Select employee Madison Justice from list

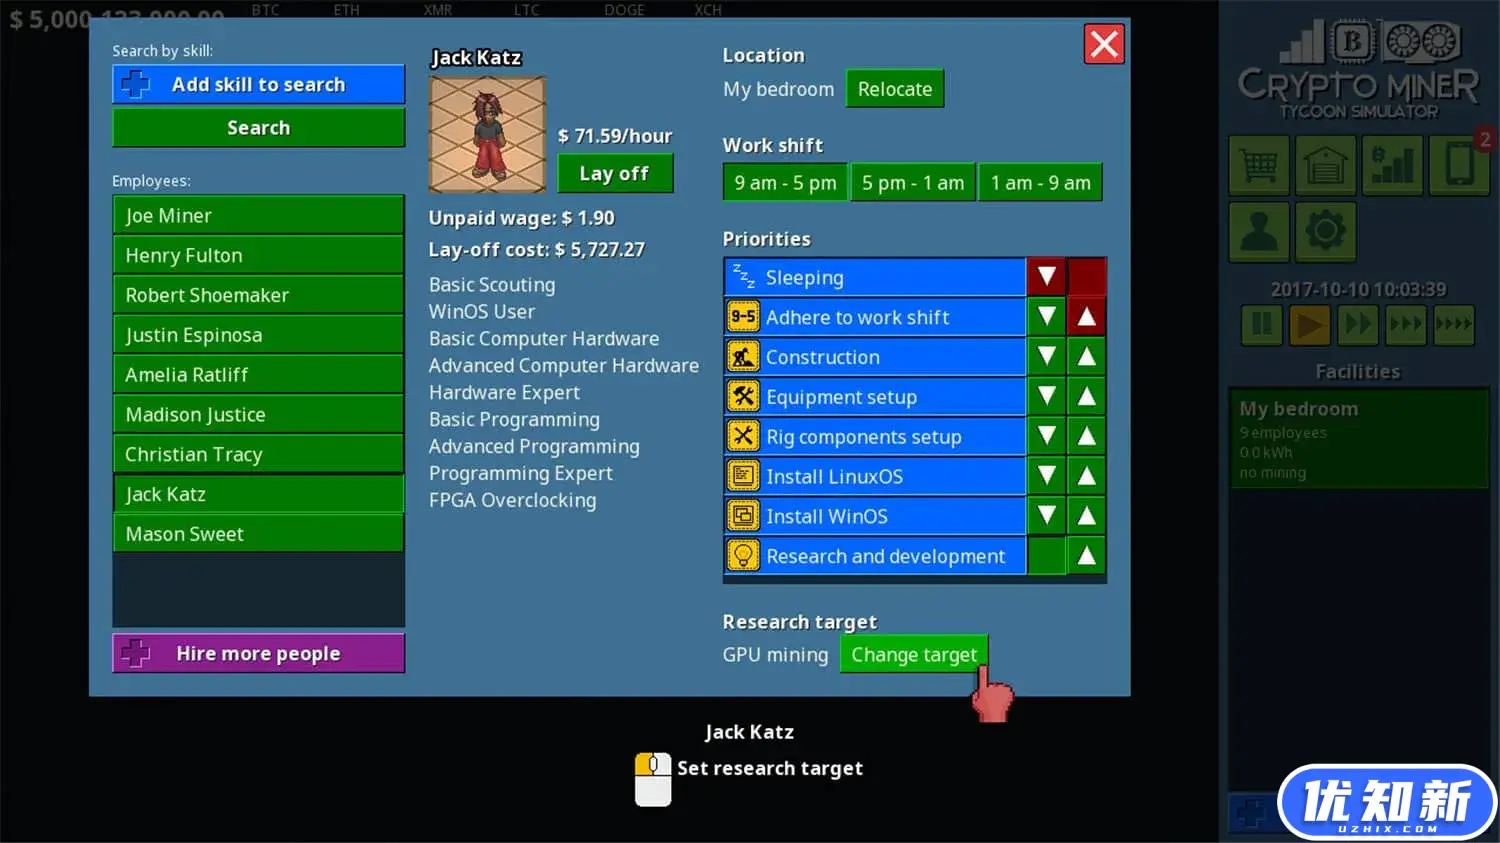pos(258,415)
